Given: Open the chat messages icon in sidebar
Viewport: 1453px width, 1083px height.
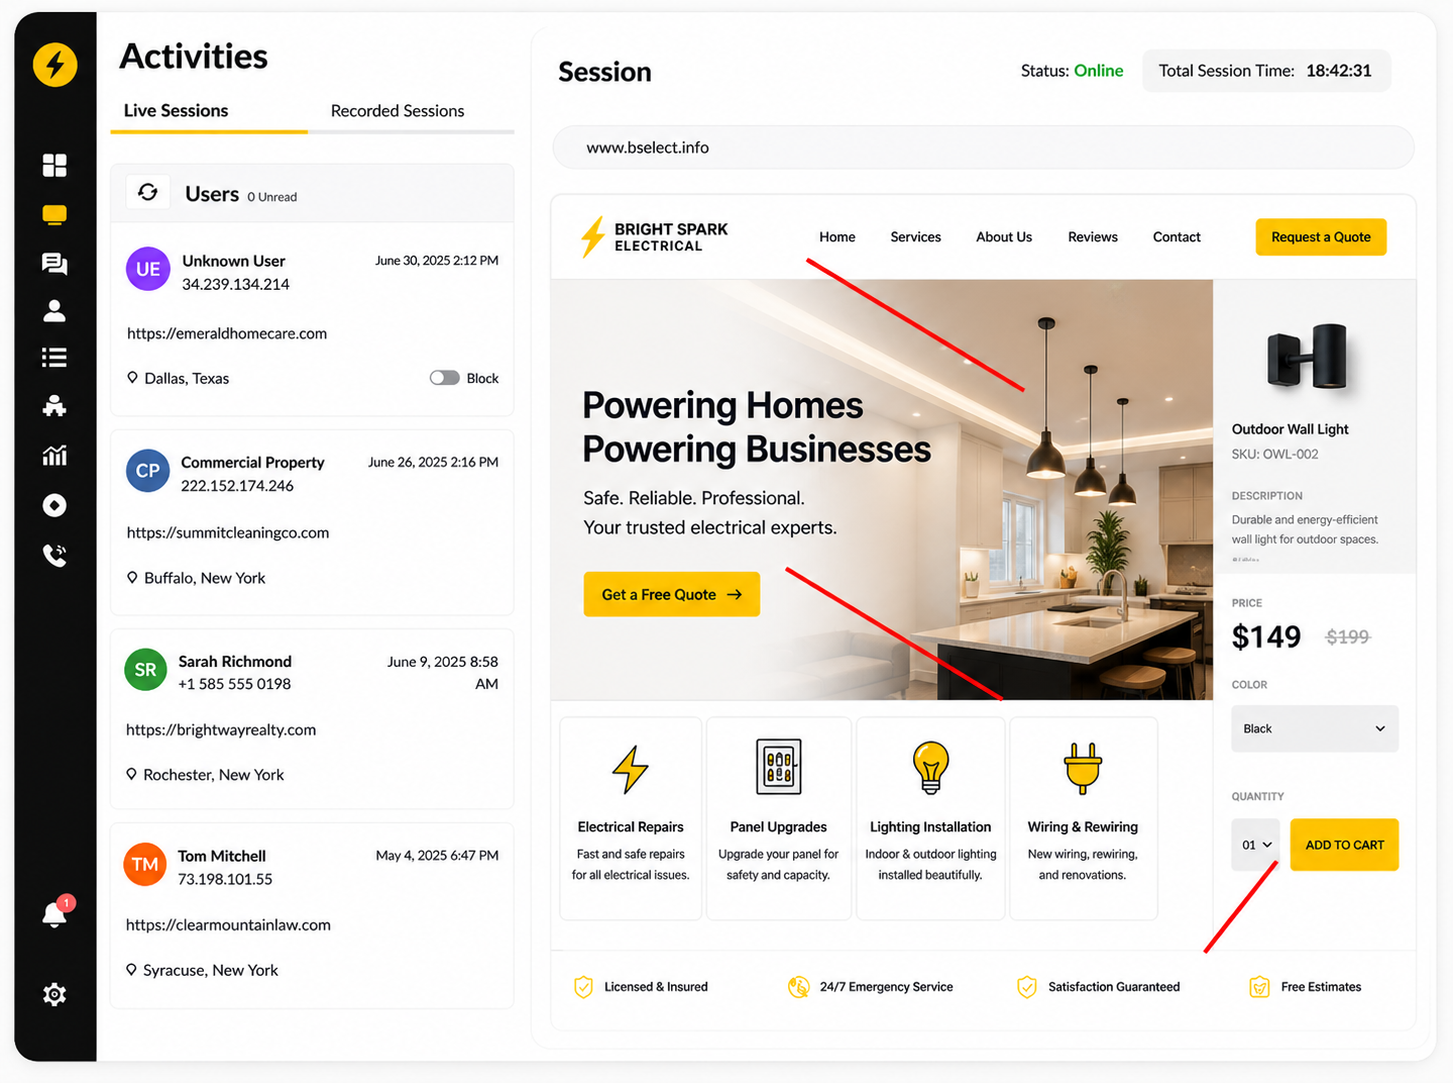Looking at the screenshot, I should (x=55, y=264).
